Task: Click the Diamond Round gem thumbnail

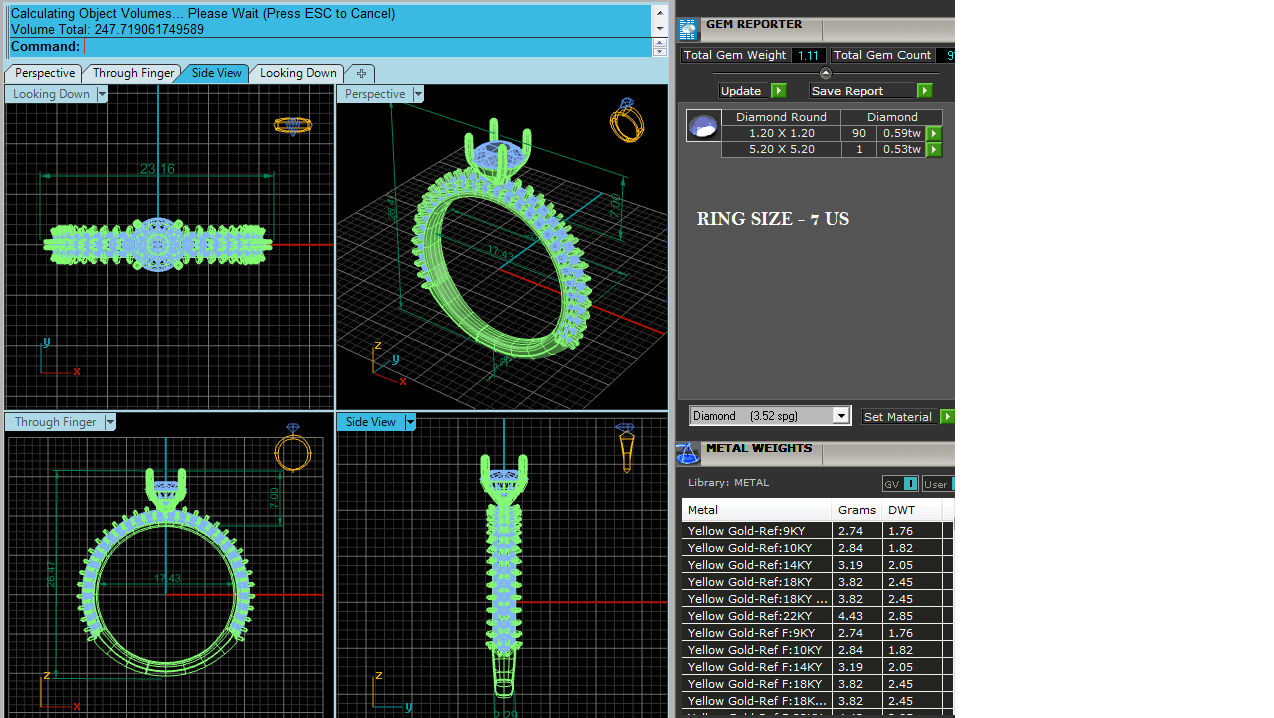Action: (703, 126)
